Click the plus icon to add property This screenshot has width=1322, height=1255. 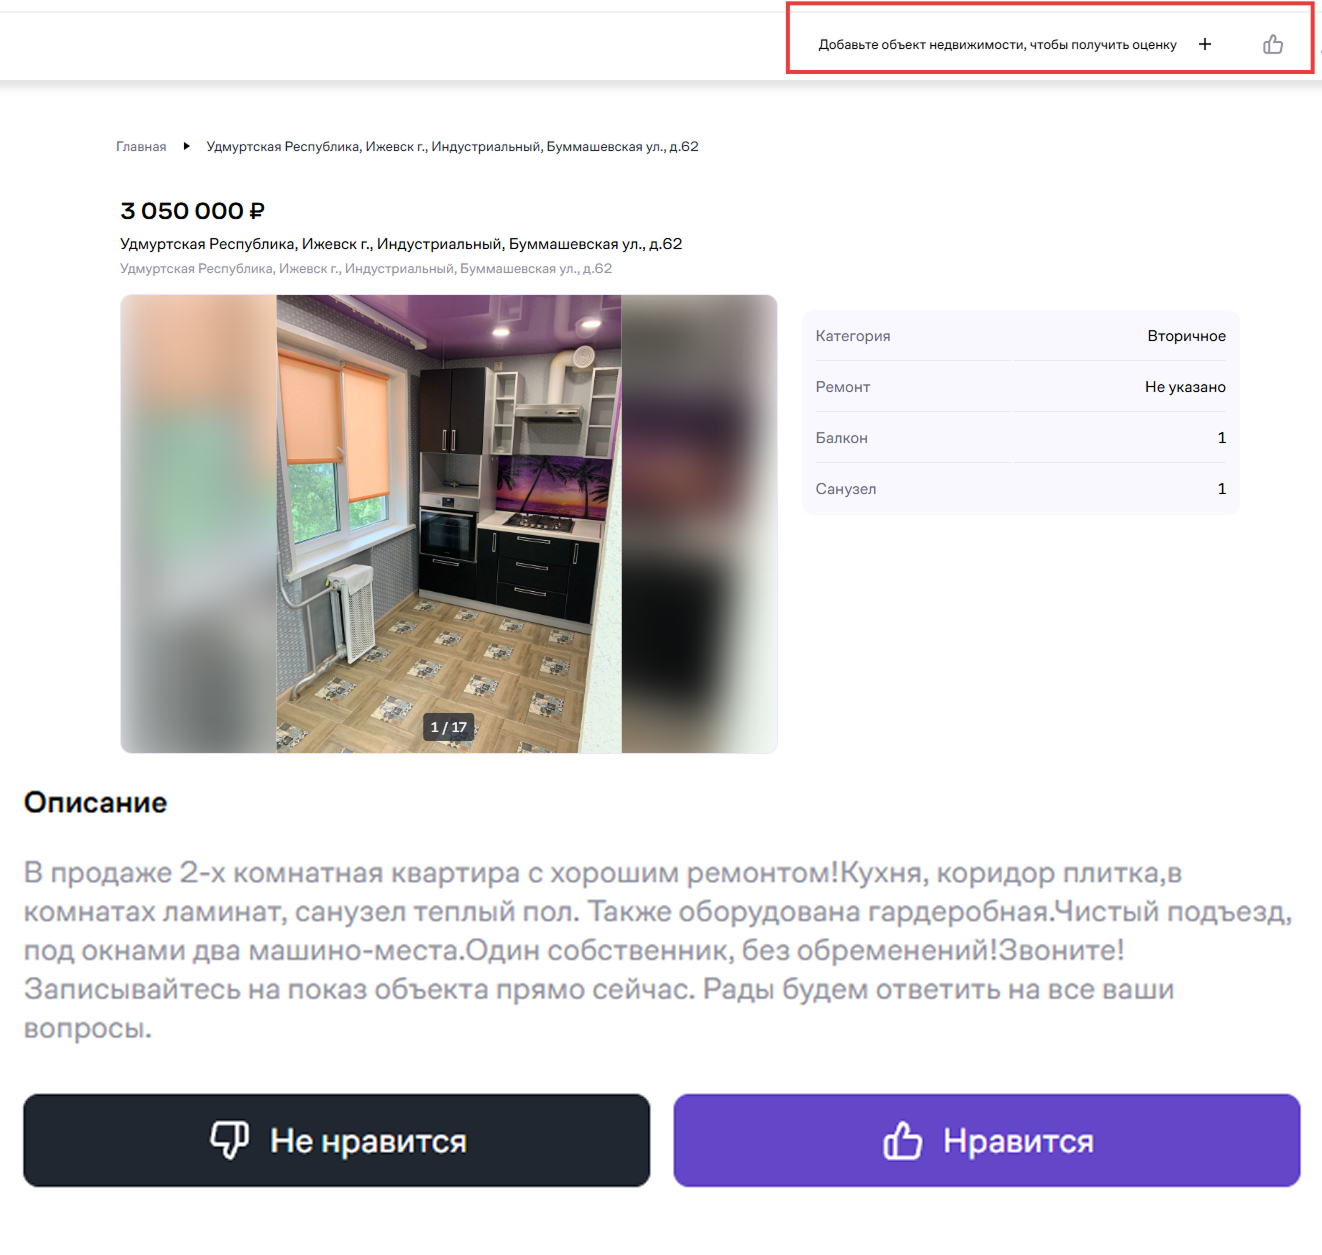point(1205,44)
